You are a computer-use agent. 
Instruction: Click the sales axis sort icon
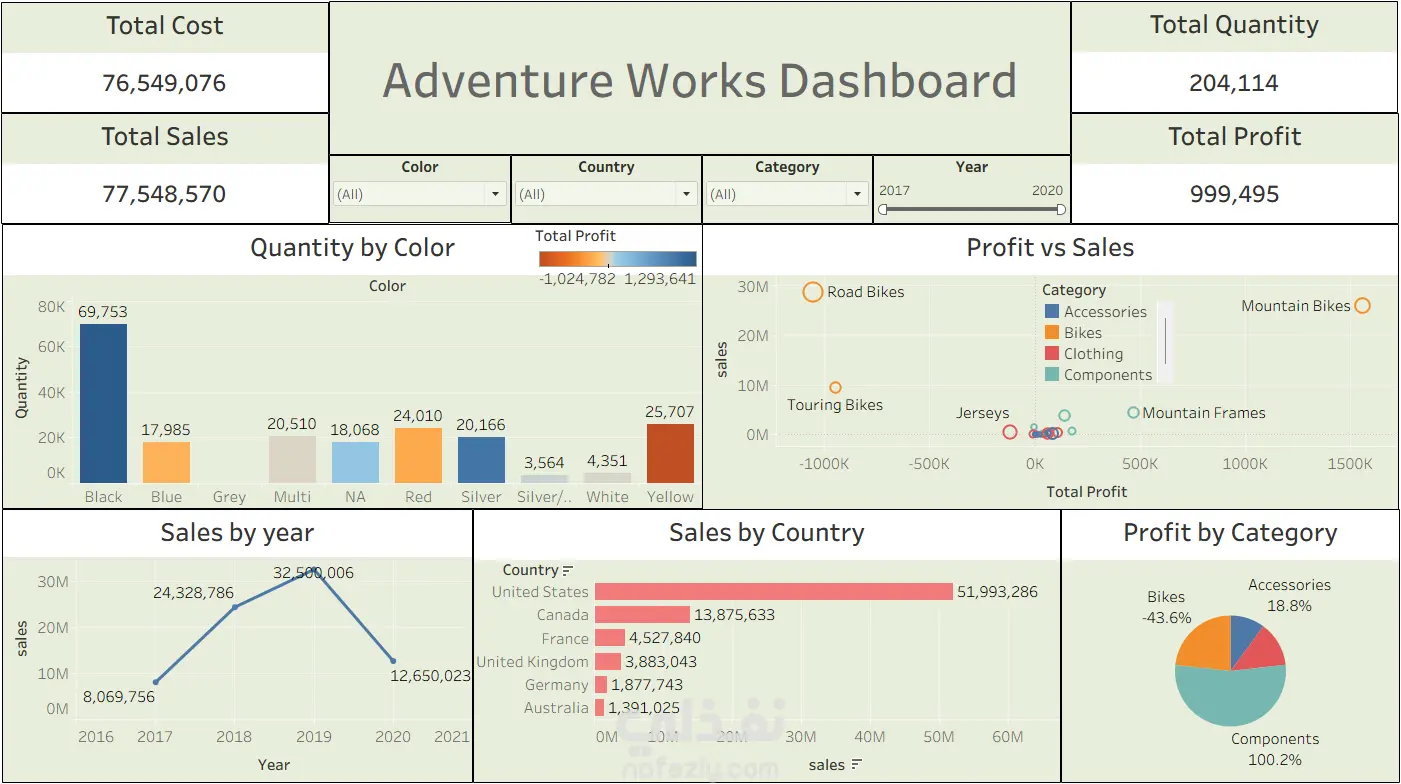point(857,765)
